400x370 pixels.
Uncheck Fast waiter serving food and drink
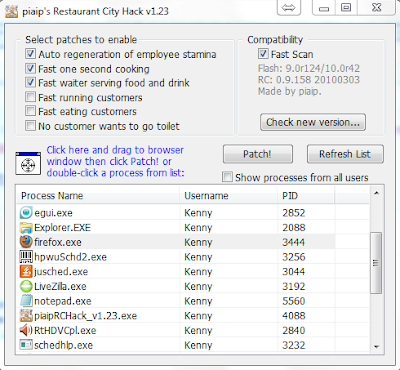click(x=30, y=82)
